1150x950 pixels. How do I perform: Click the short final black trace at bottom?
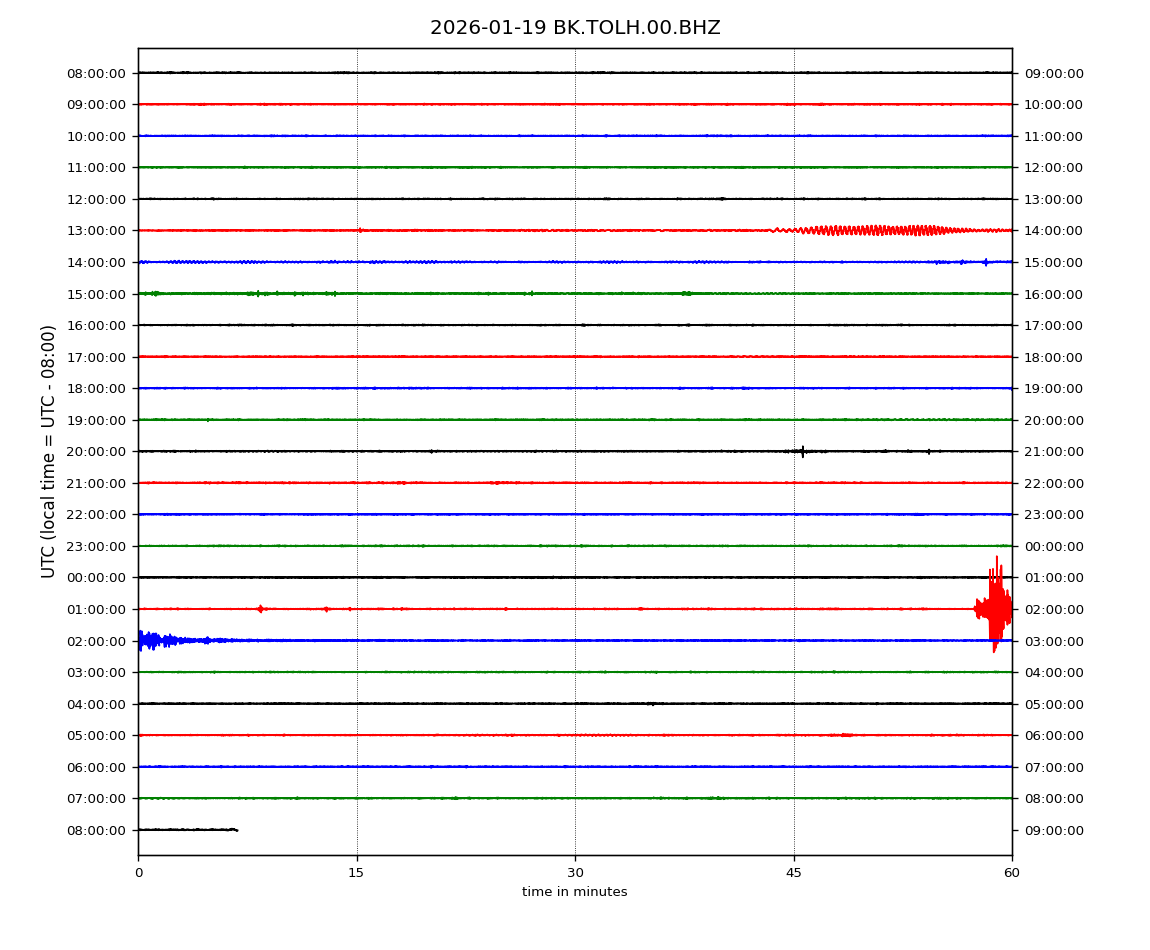(187, 829)
